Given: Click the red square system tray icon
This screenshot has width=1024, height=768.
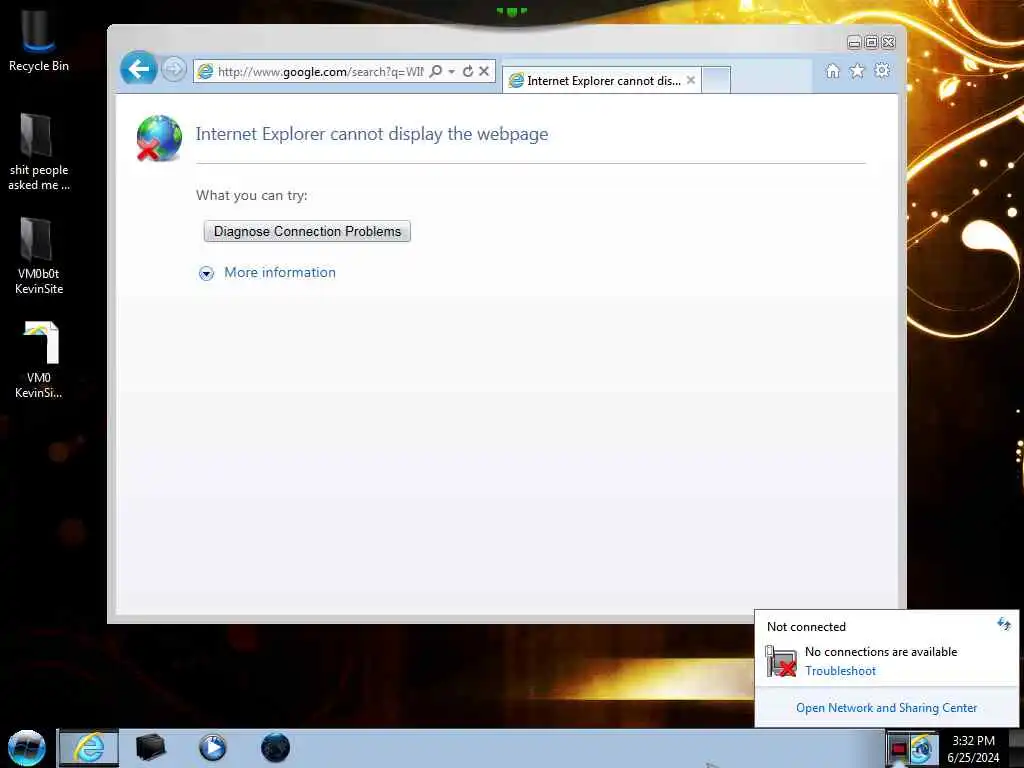Looking at the screenshot, I should pyautogui.click(x=899, y=749).
